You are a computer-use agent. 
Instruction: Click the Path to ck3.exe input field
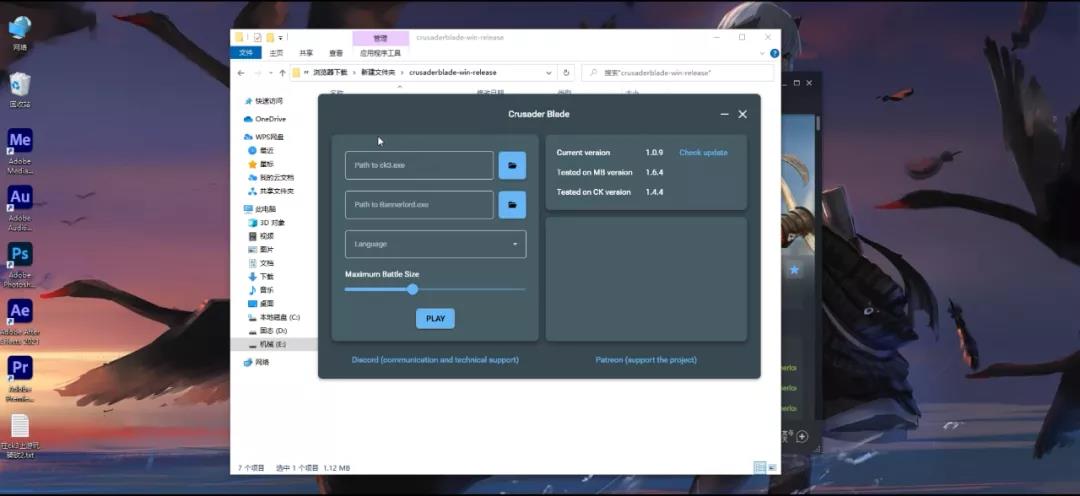pyautogui.click(x=419, y=165)
